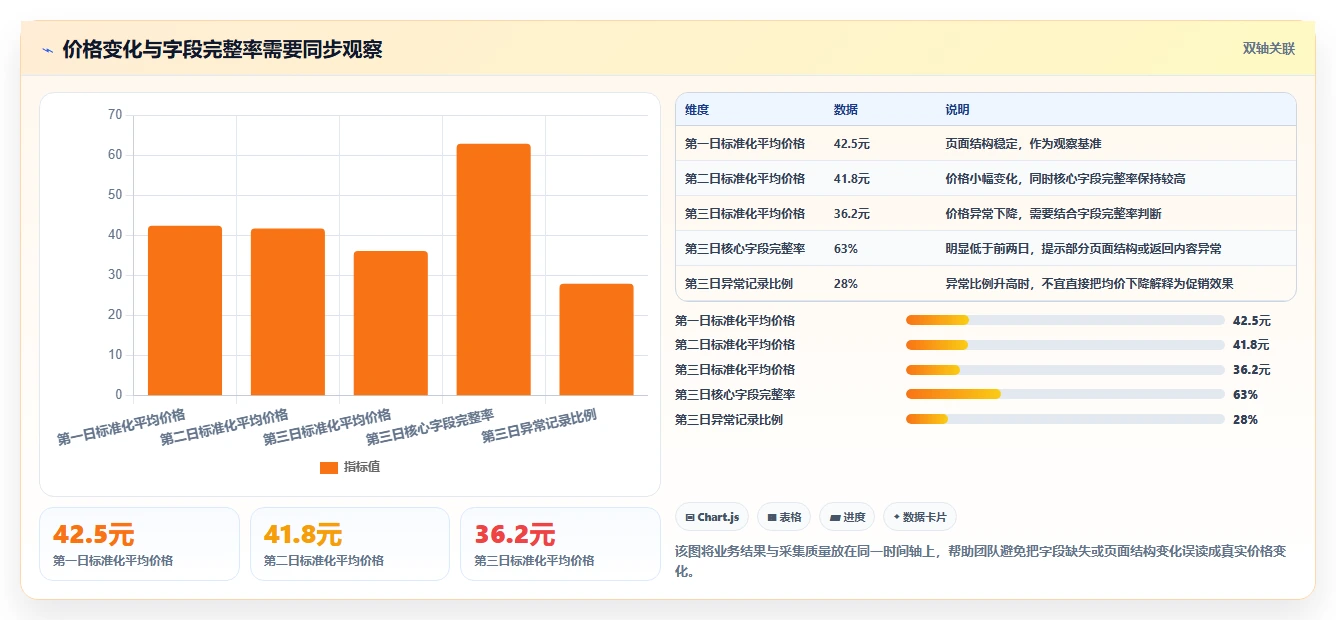Click the 28% value in the table
This screenshot has width=1336, height=620.
pos(845,284)
